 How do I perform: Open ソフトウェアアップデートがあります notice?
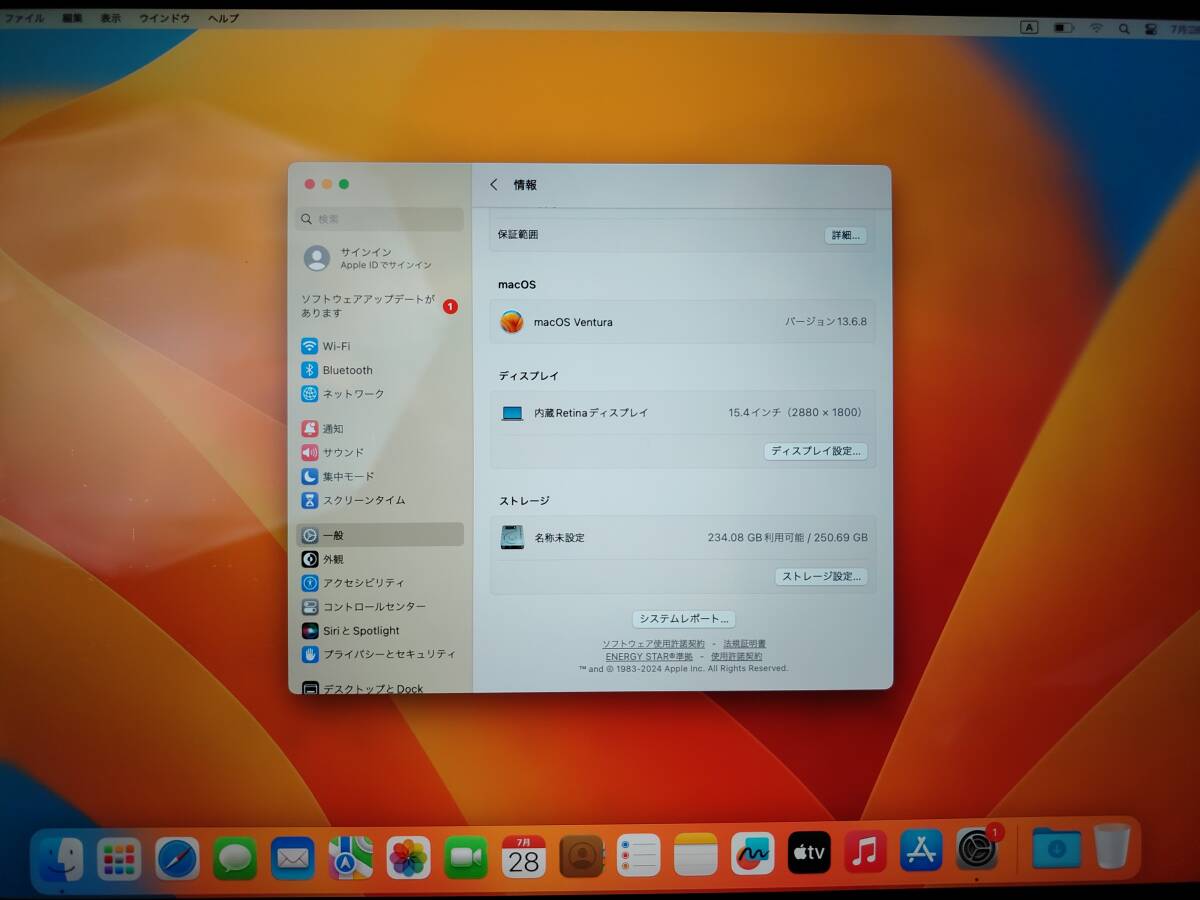(x=380, y=306)
